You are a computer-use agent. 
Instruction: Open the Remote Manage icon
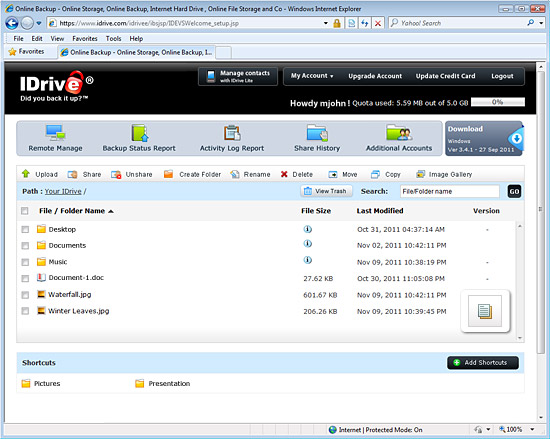[55, 133]
